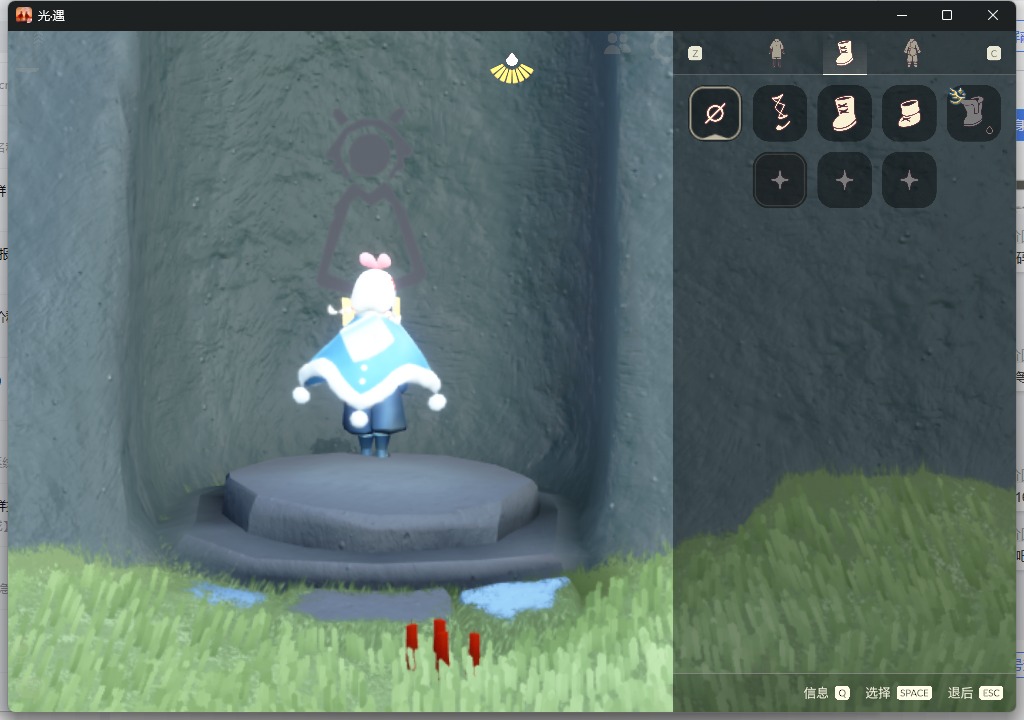Open the friends silhouette icon
1024x720 pixels.
[x=617, y=44]
